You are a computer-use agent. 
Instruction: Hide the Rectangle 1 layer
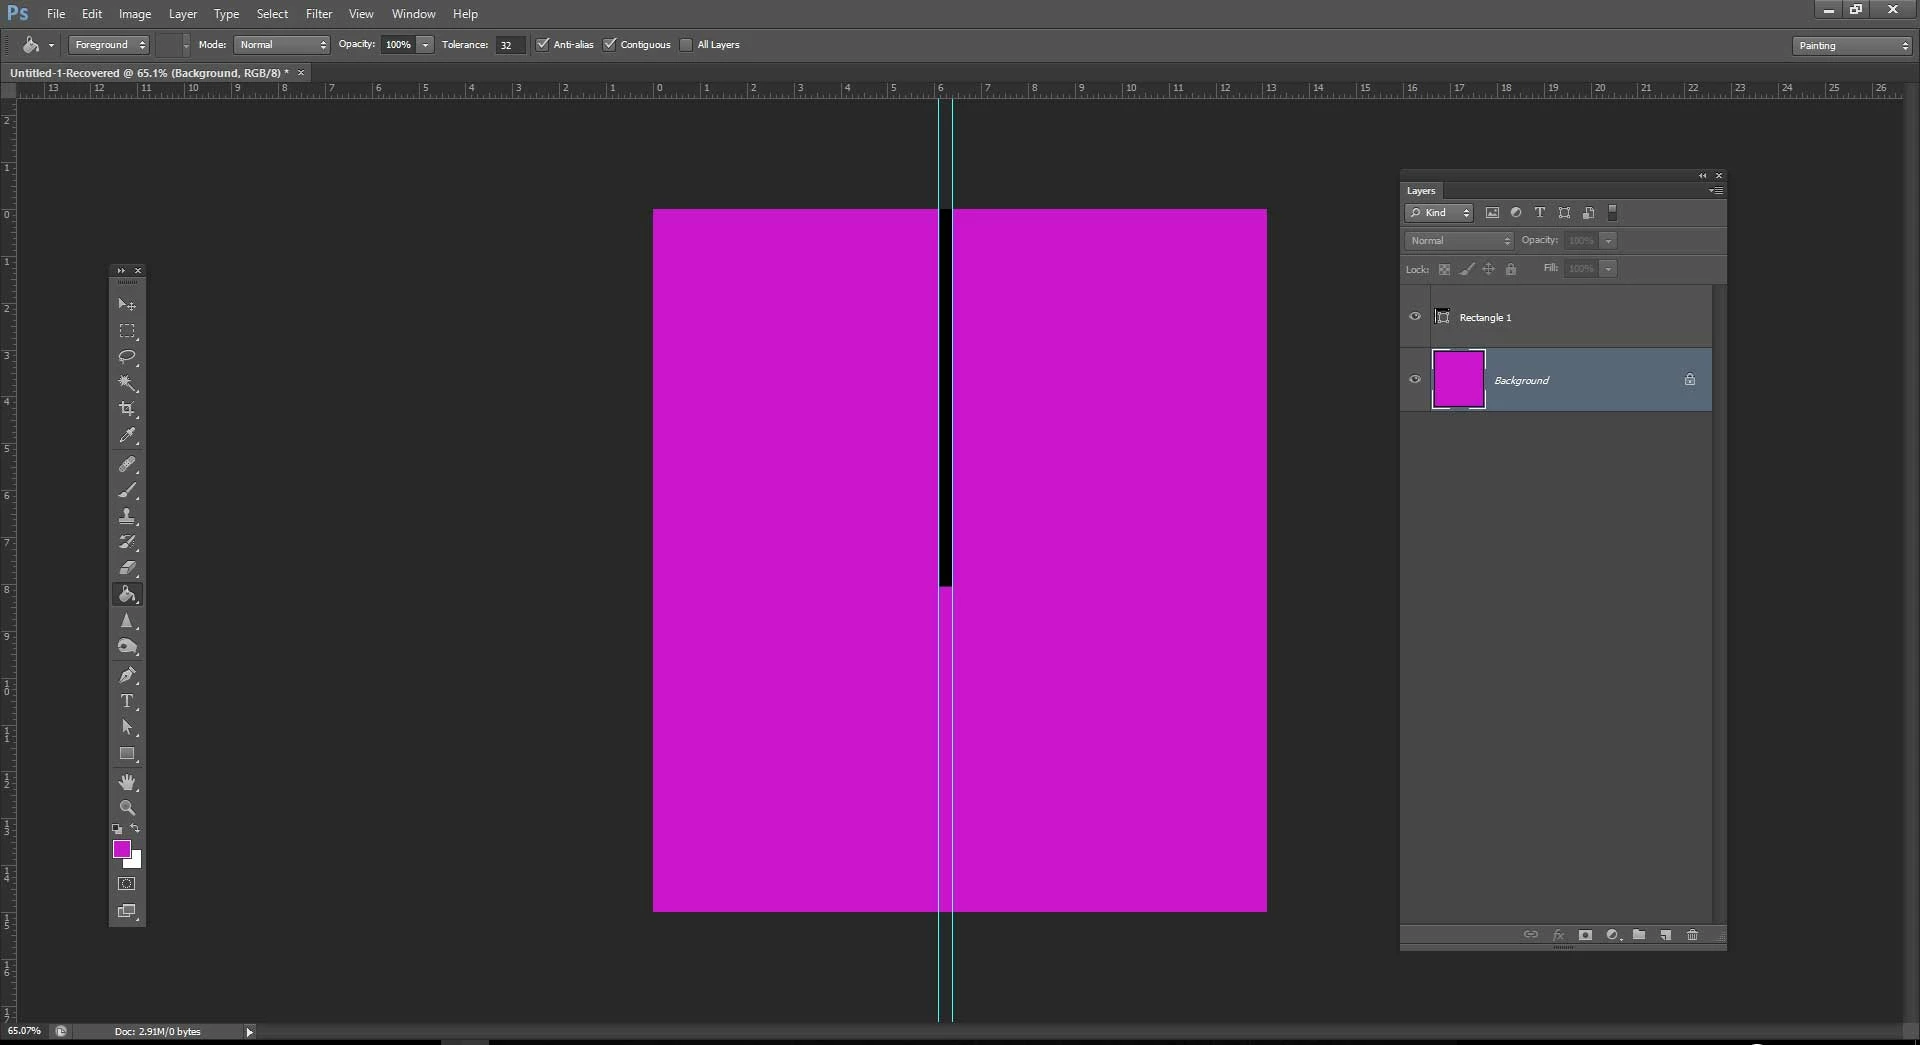1415,317
